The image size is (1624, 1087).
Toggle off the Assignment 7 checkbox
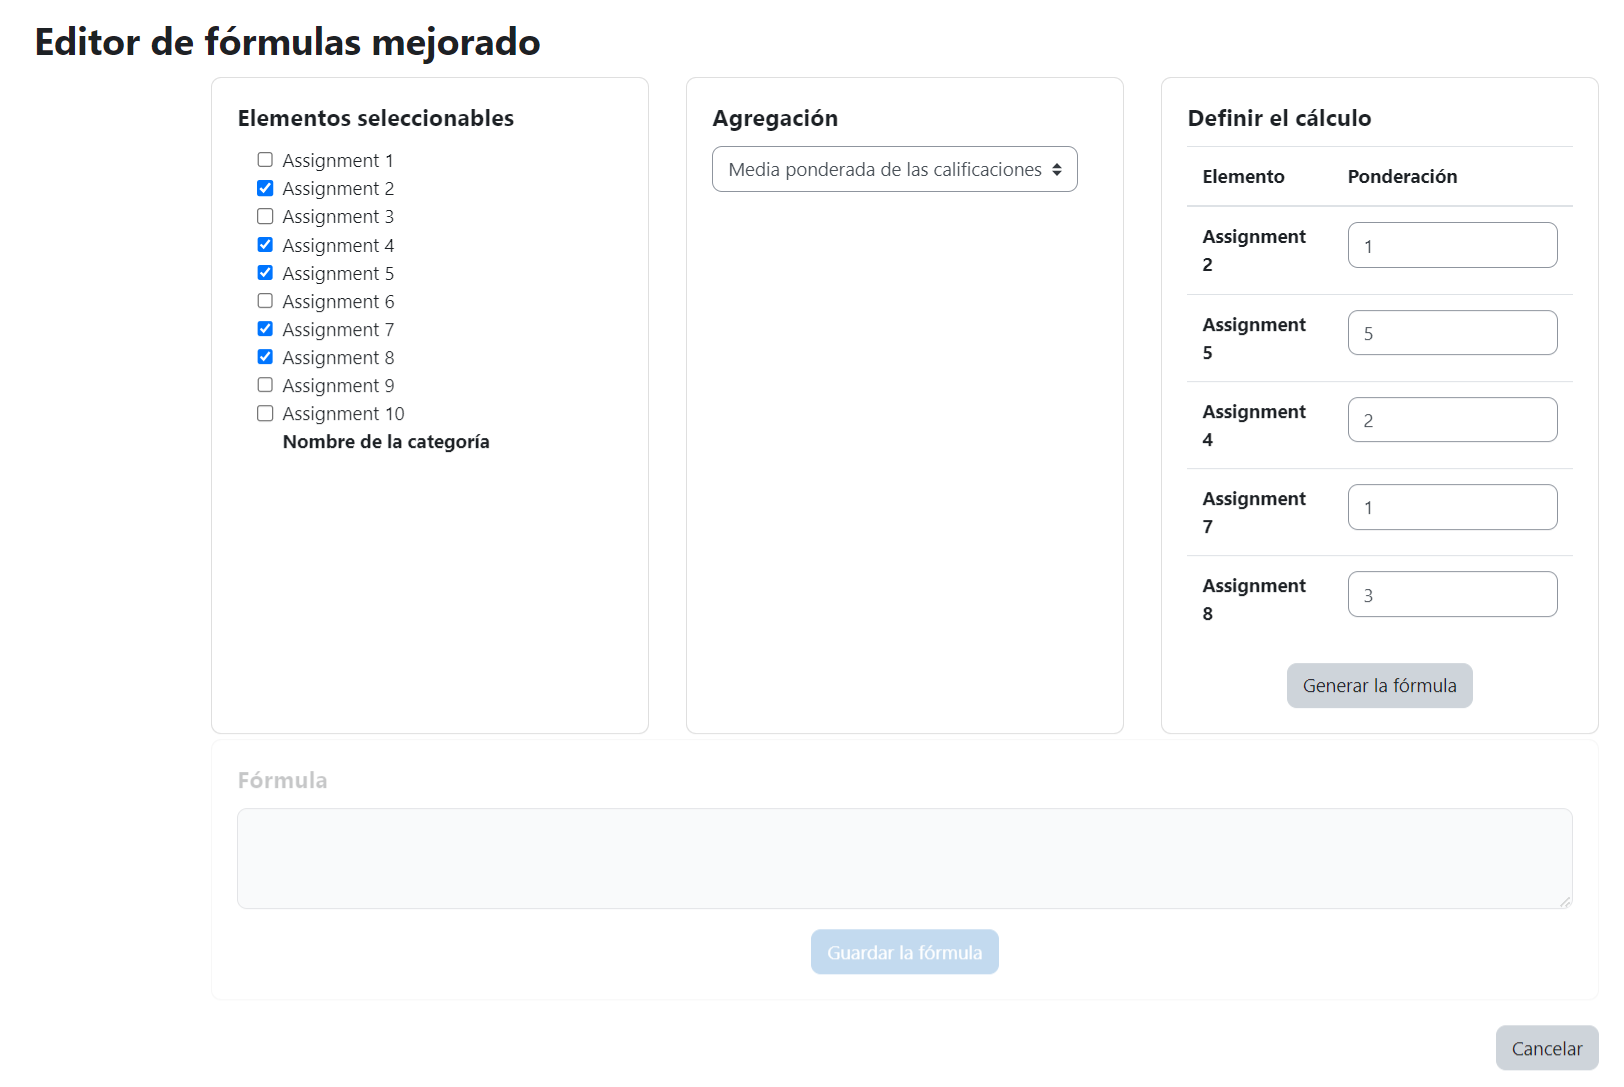coord(265,329)
